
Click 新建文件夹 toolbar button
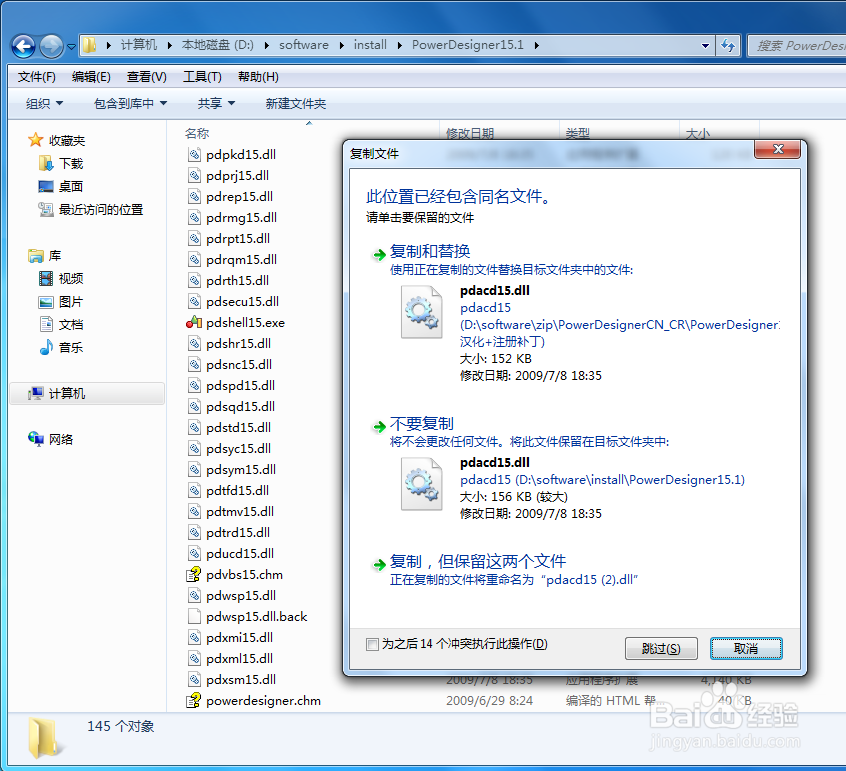point(296,103)
